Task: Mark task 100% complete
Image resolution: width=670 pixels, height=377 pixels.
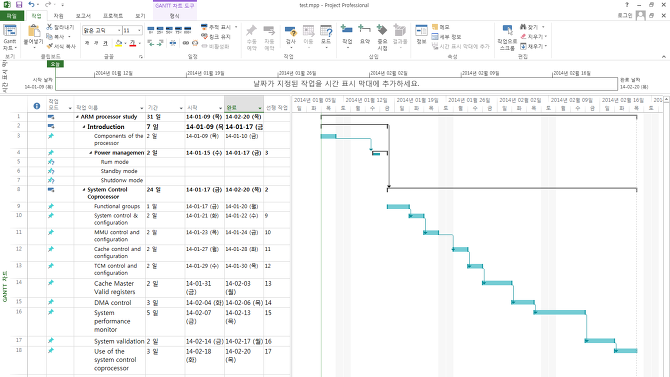Action: (187, 30)
